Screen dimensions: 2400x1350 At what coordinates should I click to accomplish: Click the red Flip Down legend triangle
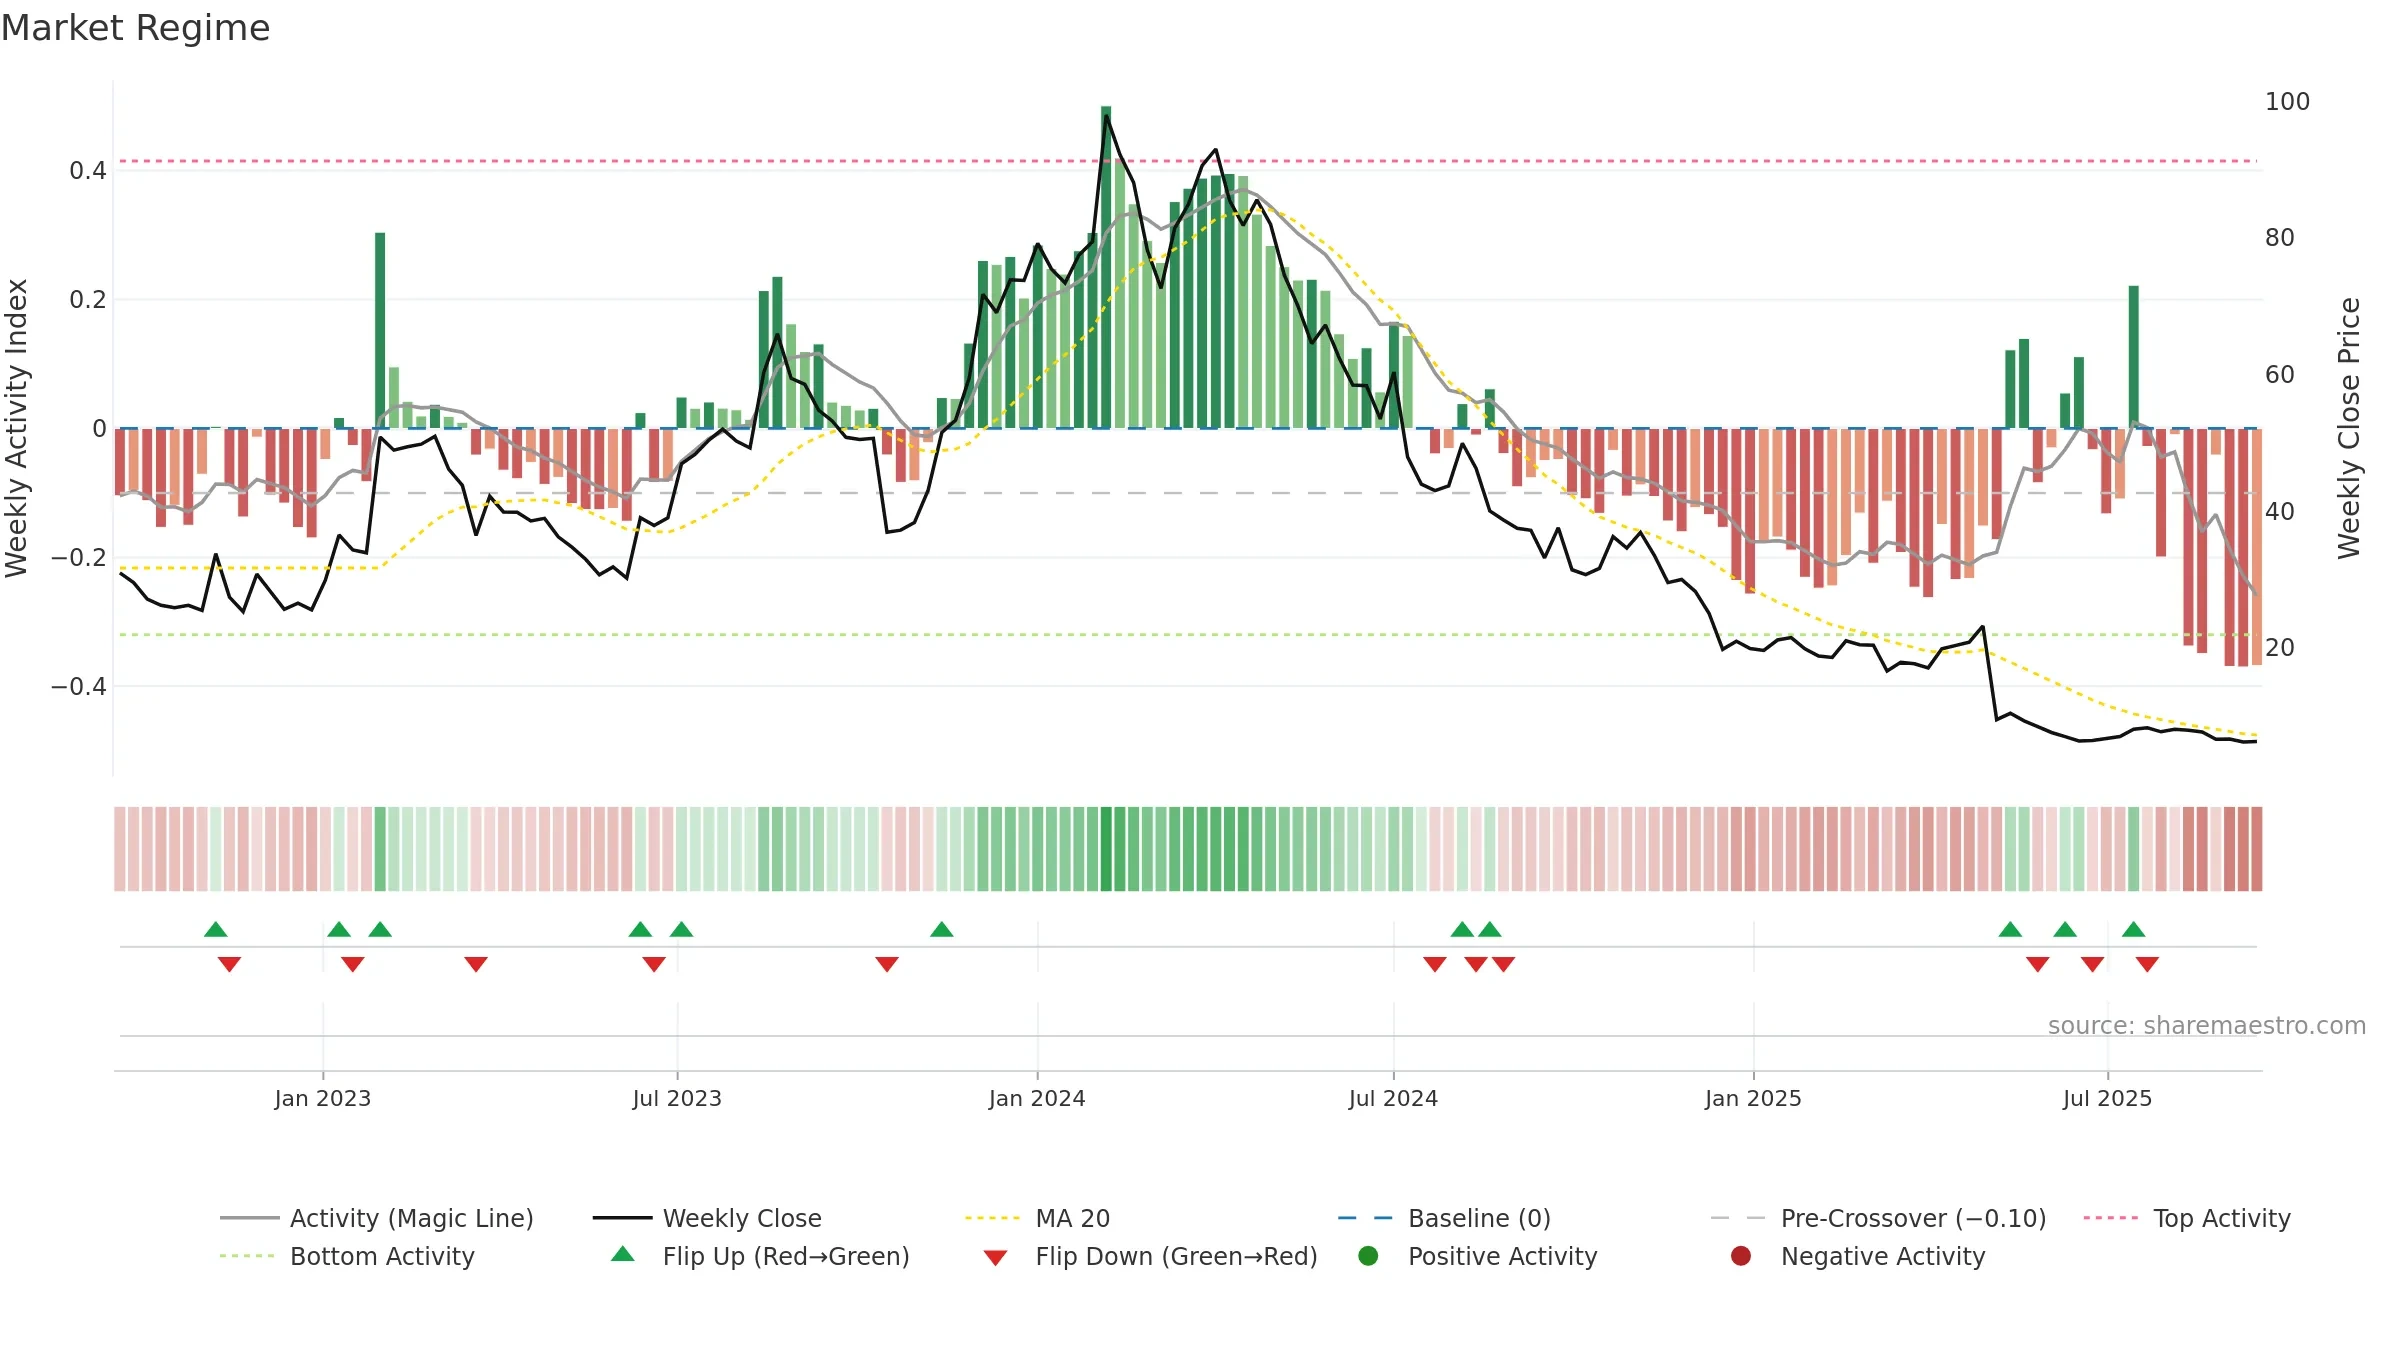tap(995, 1258)
